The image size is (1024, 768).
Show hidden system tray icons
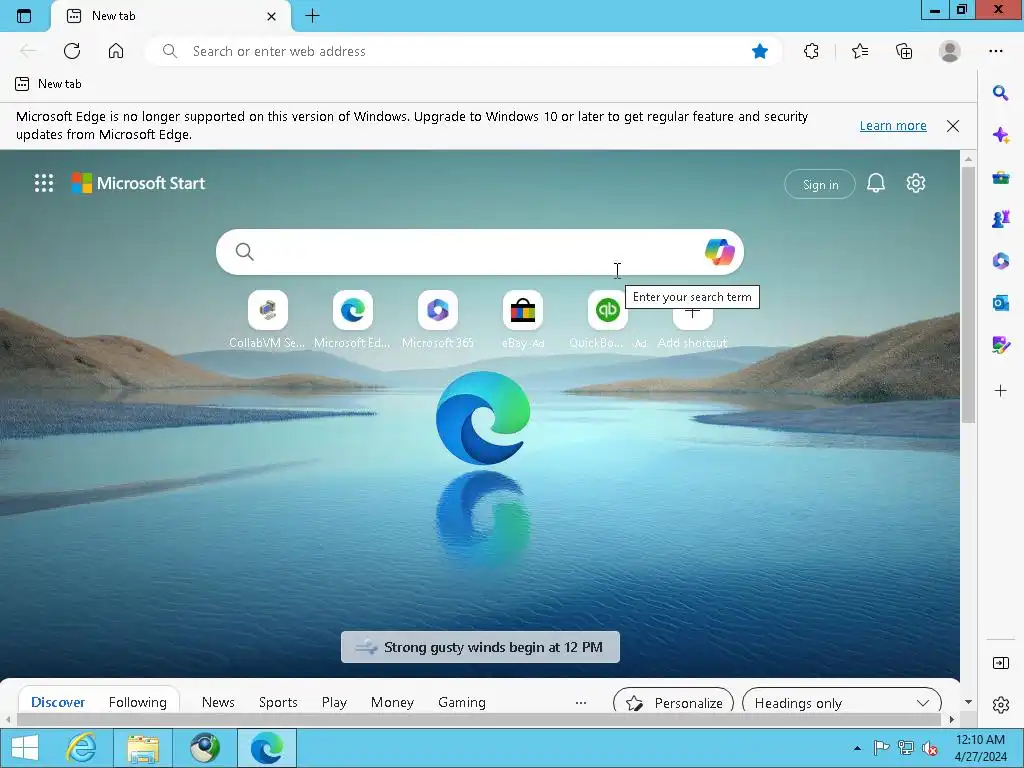[857, 748]
